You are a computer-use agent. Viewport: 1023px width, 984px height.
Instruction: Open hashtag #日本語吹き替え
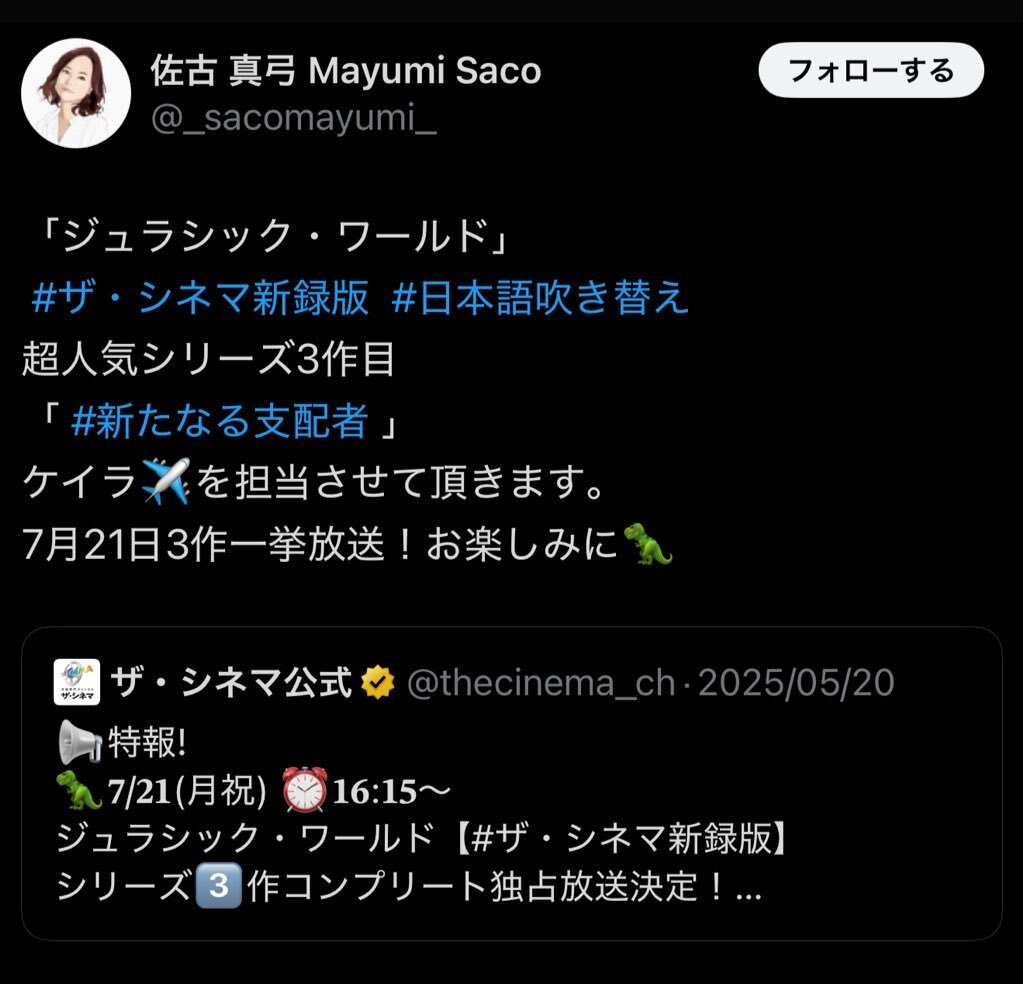pos(540,298)
